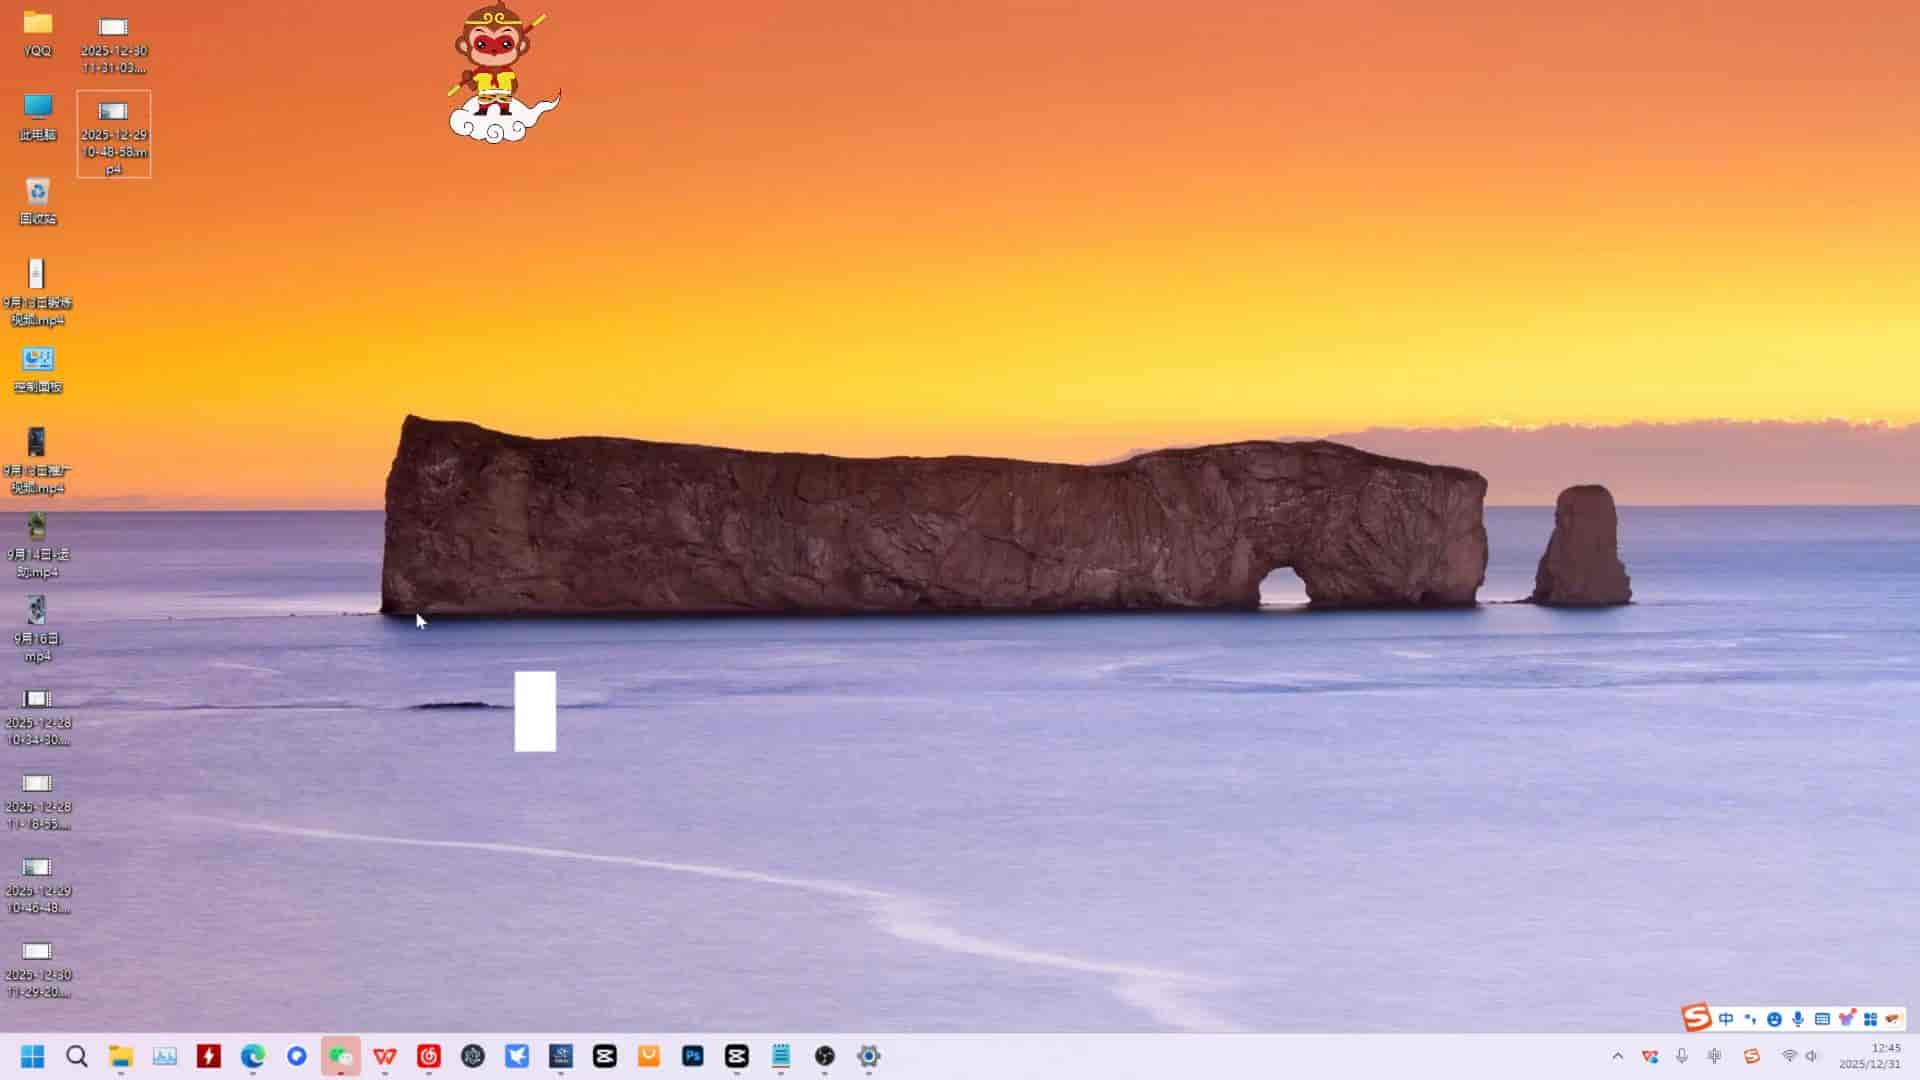1920x1080 pixels.
Task: Open the first CapCut icon in taskbar
Action: [x=605, y=1056]
